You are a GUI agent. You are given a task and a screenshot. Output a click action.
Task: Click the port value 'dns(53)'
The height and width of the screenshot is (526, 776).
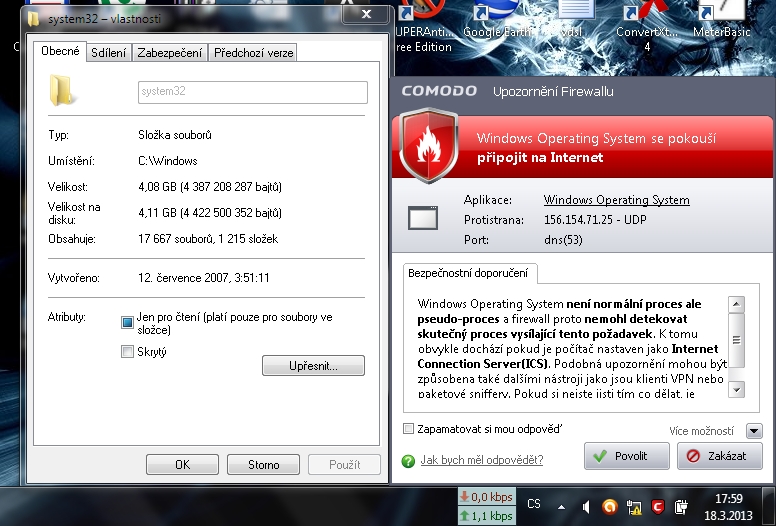563,240
